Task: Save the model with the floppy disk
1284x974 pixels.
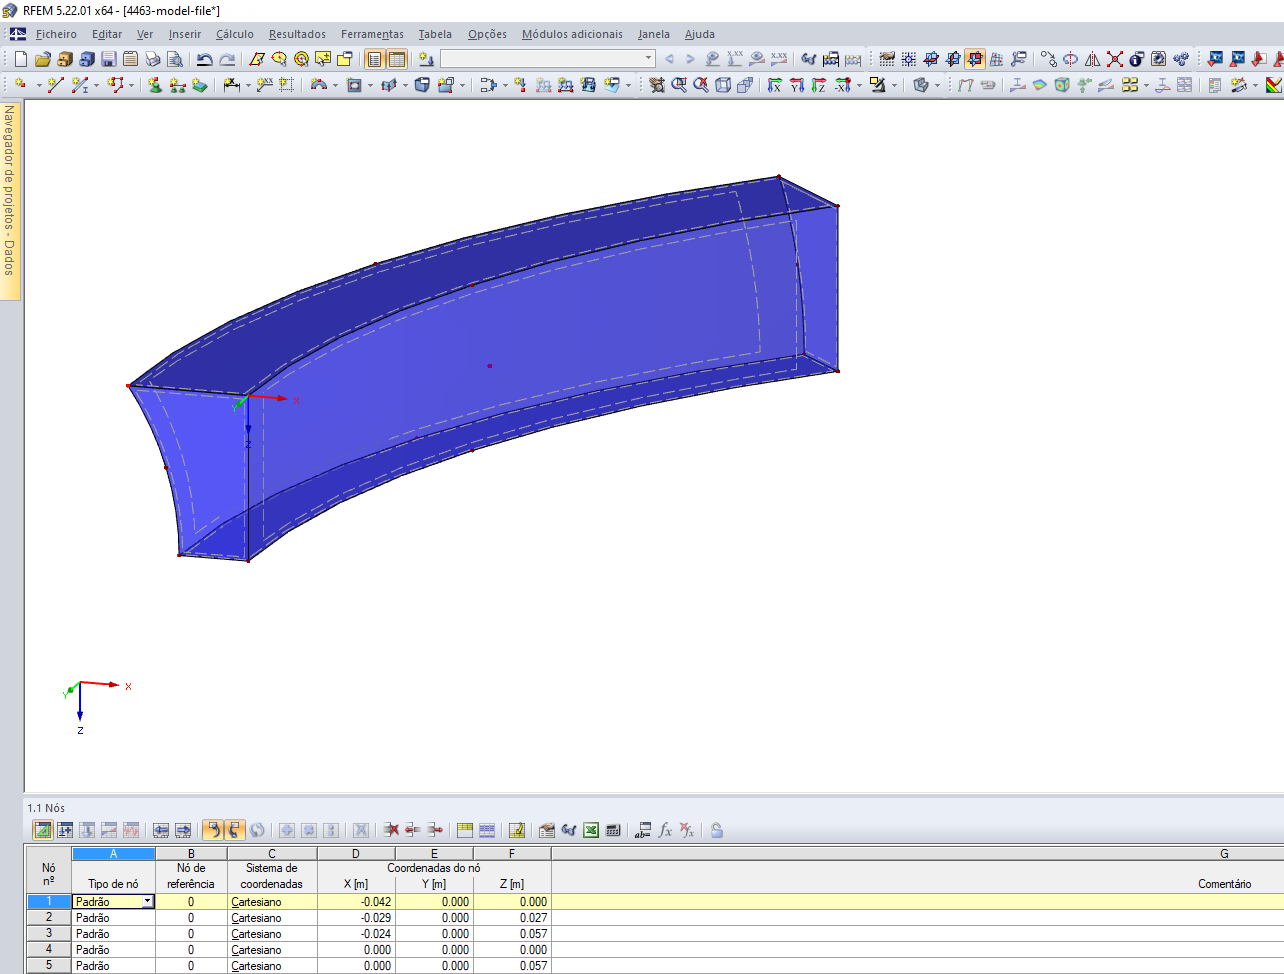Action: [x=109, y=59]
